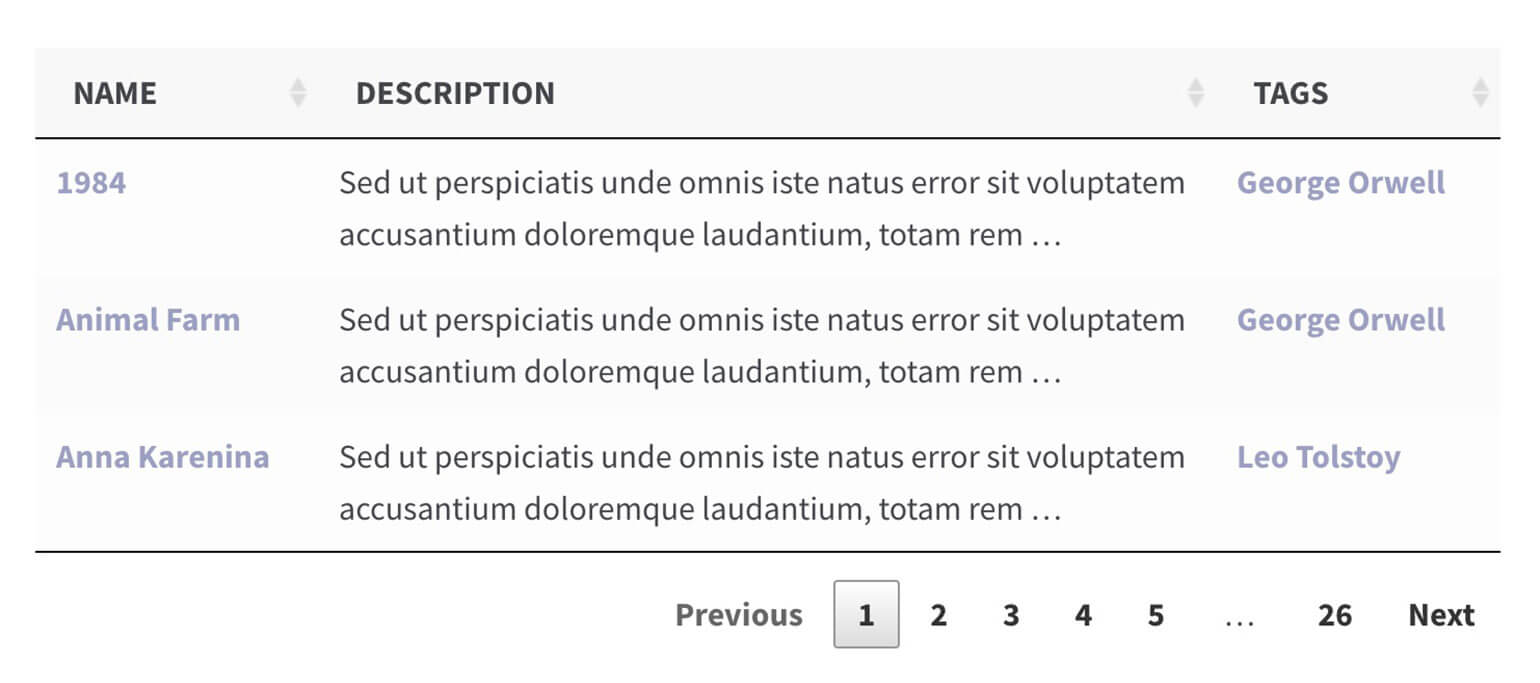Screen dimensions: 1540x683
Task: Click the sort arrows in Name column
Action: coord(297,93)
